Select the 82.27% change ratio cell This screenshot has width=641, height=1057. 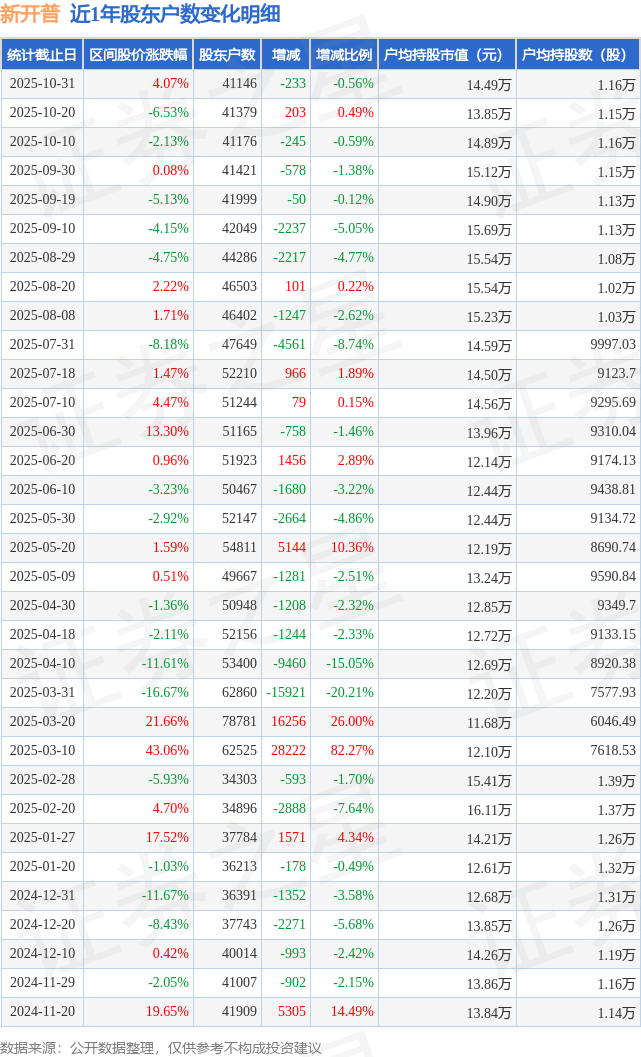[353, 750]
